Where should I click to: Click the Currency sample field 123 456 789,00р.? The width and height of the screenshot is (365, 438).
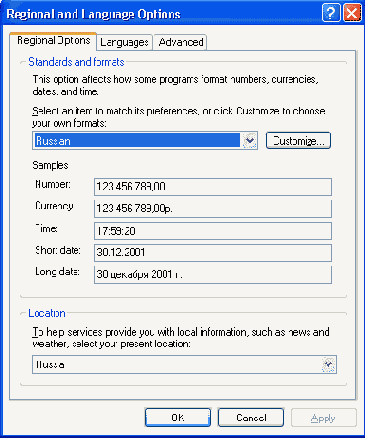[x=213, y=209]
